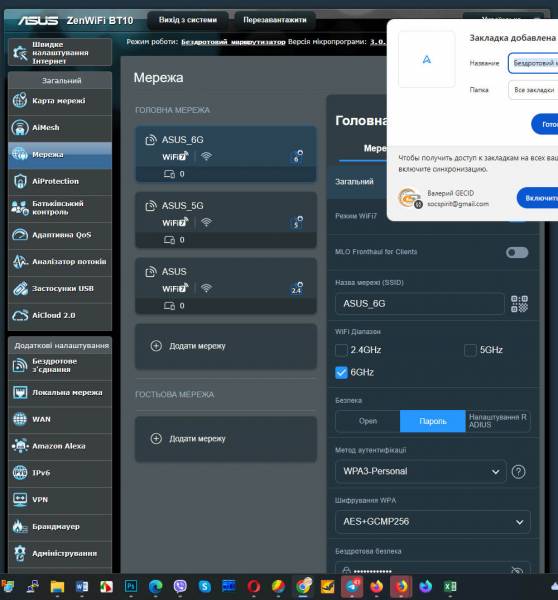Click 6GHz band badge on ASUS_6G card
The height and width of the screenshot is (600, 558).
[x=297, y=157]
